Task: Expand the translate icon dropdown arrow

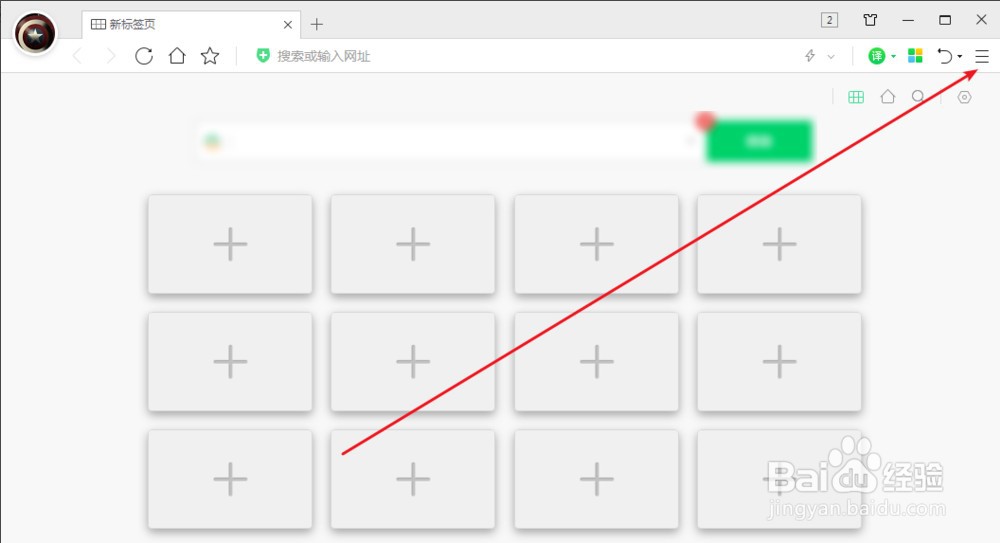Action: coord(893,57)
